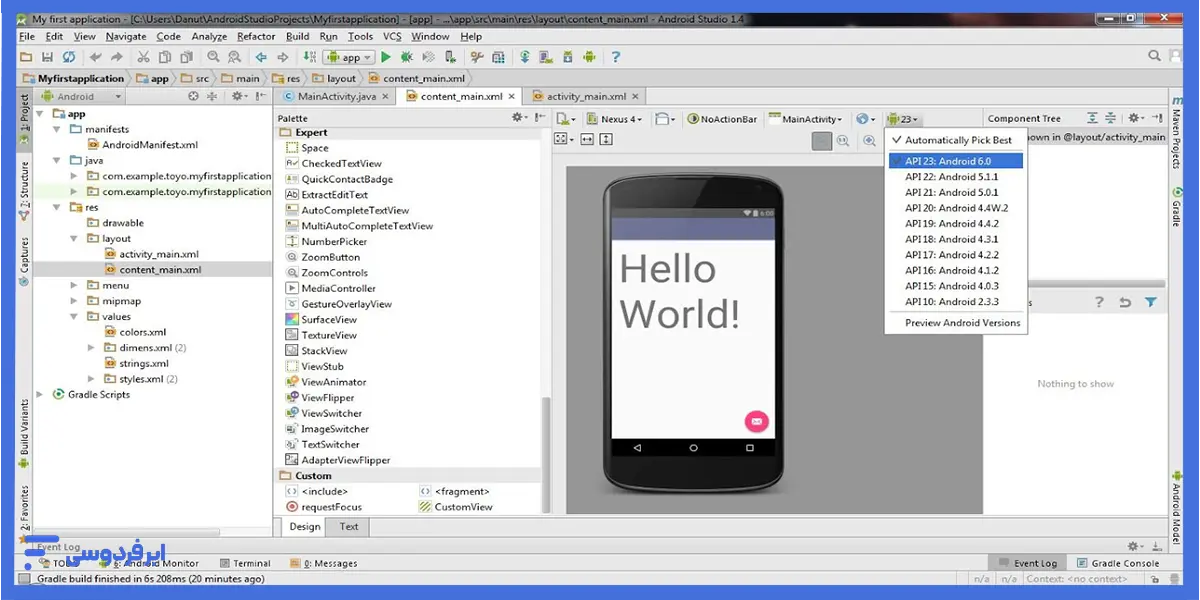Open the Gradle Console
The height and width of the screenshot is (600, 1200).
point(1118,563)
